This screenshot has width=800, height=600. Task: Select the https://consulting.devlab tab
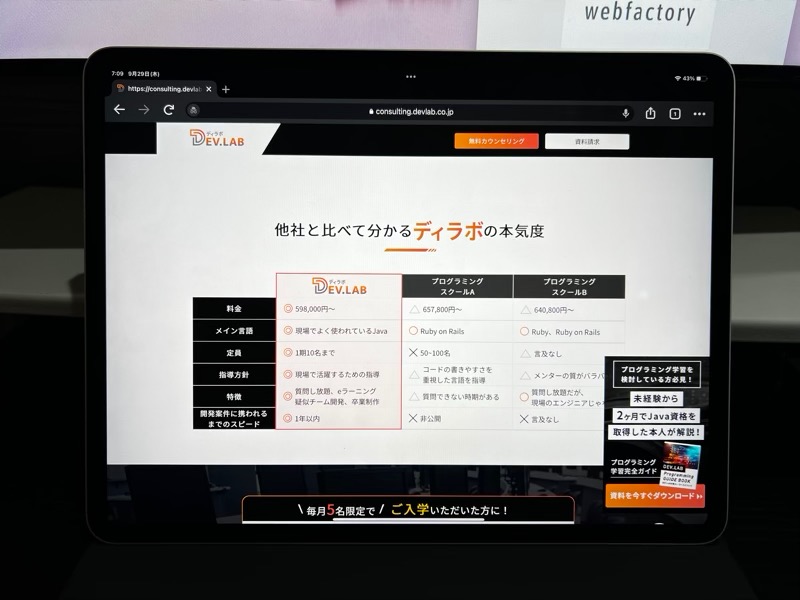click(x=160, y=89)
